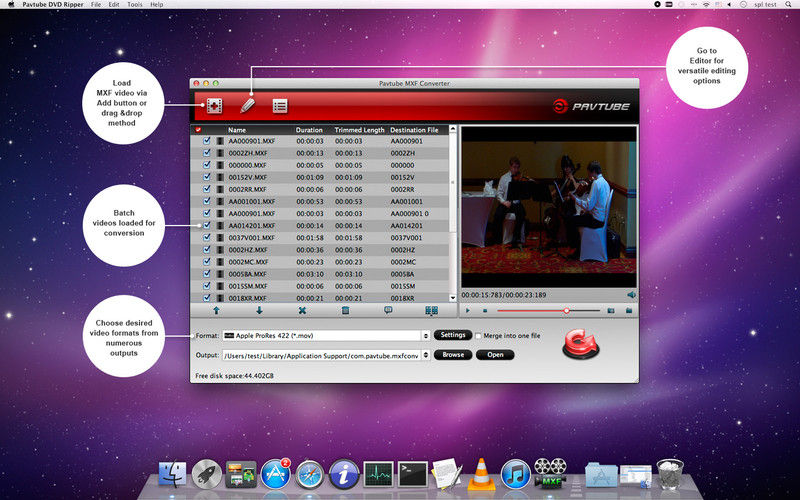Click the split/grid view icon
This screenshot has height=500, width=800.
click(432, 310)
